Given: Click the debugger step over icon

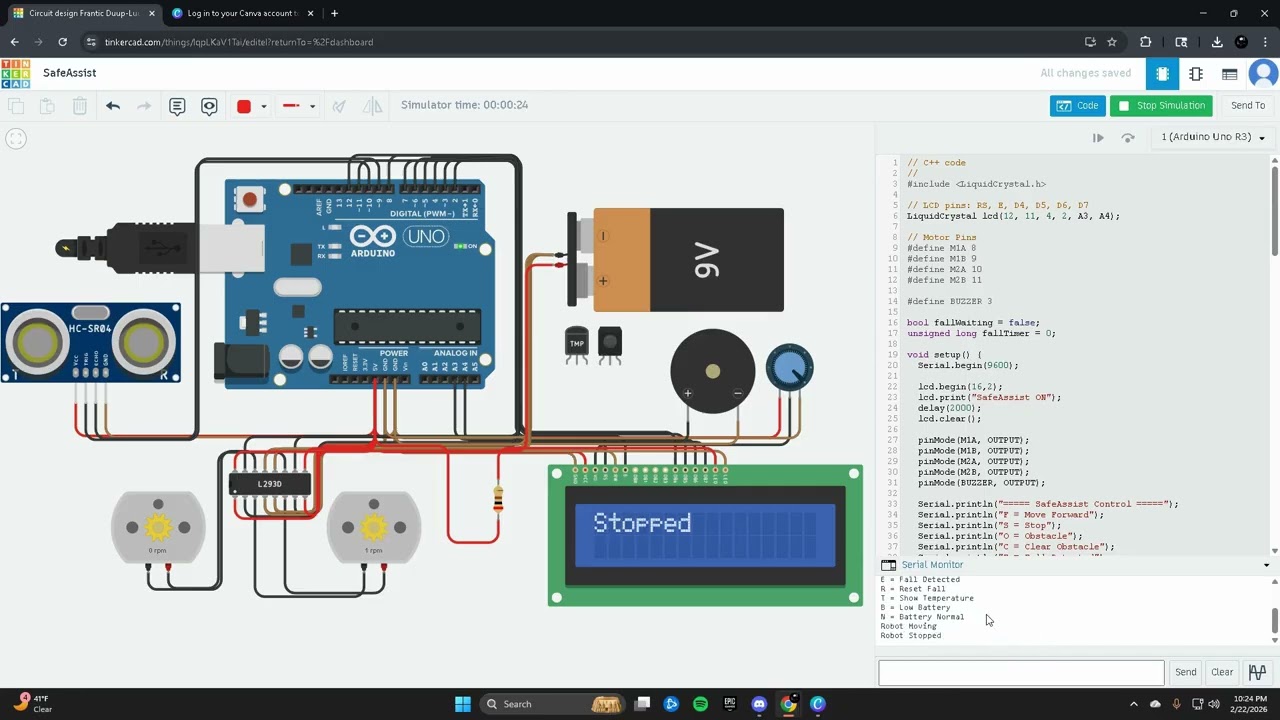Looking at the screenshot, I should 1128,138.
